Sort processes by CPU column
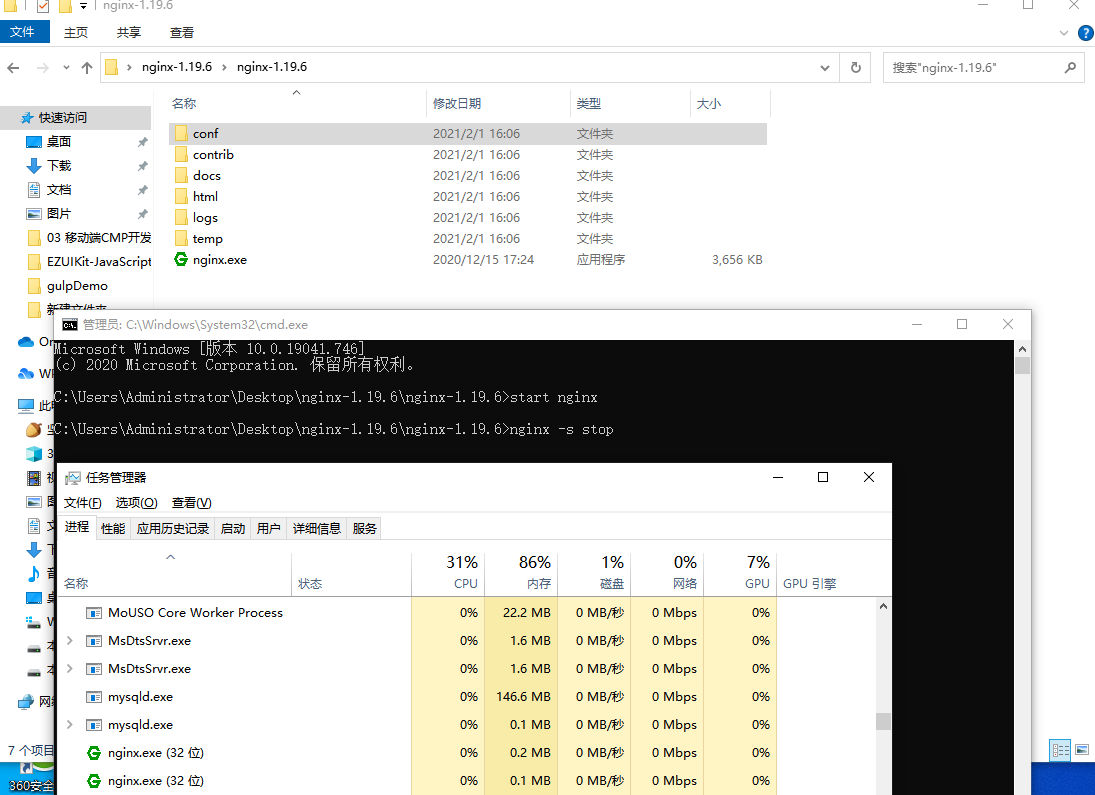 (447, 573)
